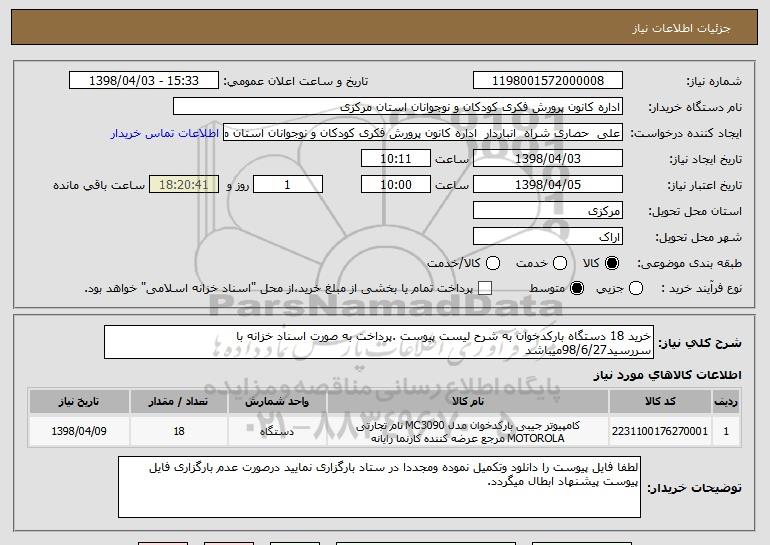Open the اطلاعات تماس خریدار link

165,133
